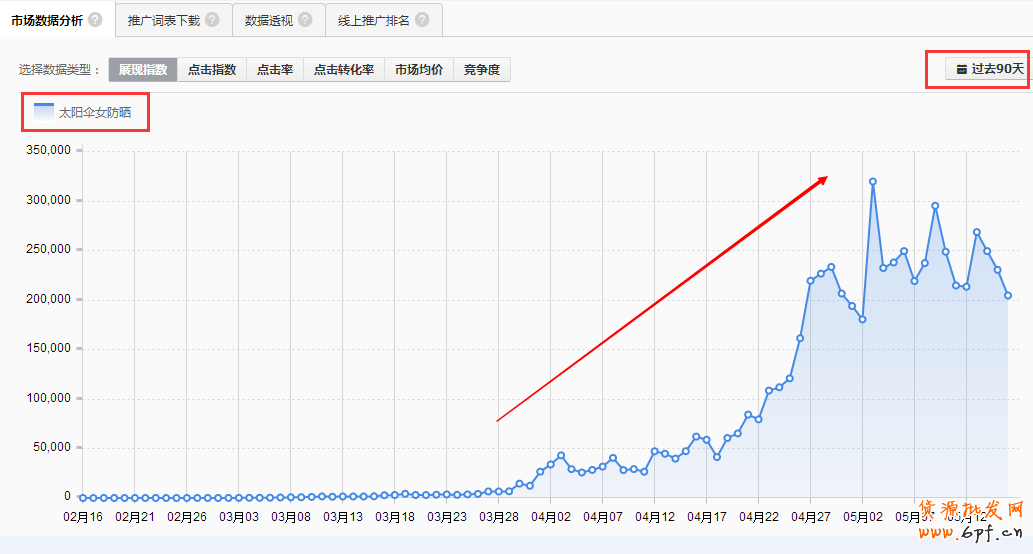The width and height of the screenshot is (1033, 554).
Task: Go to 线上推广排名 tab
Action: [373, 20]
